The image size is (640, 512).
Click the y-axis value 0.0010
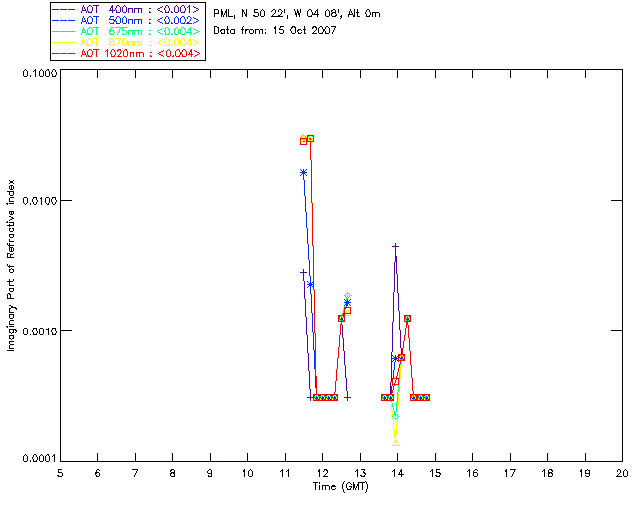(40, 331)
